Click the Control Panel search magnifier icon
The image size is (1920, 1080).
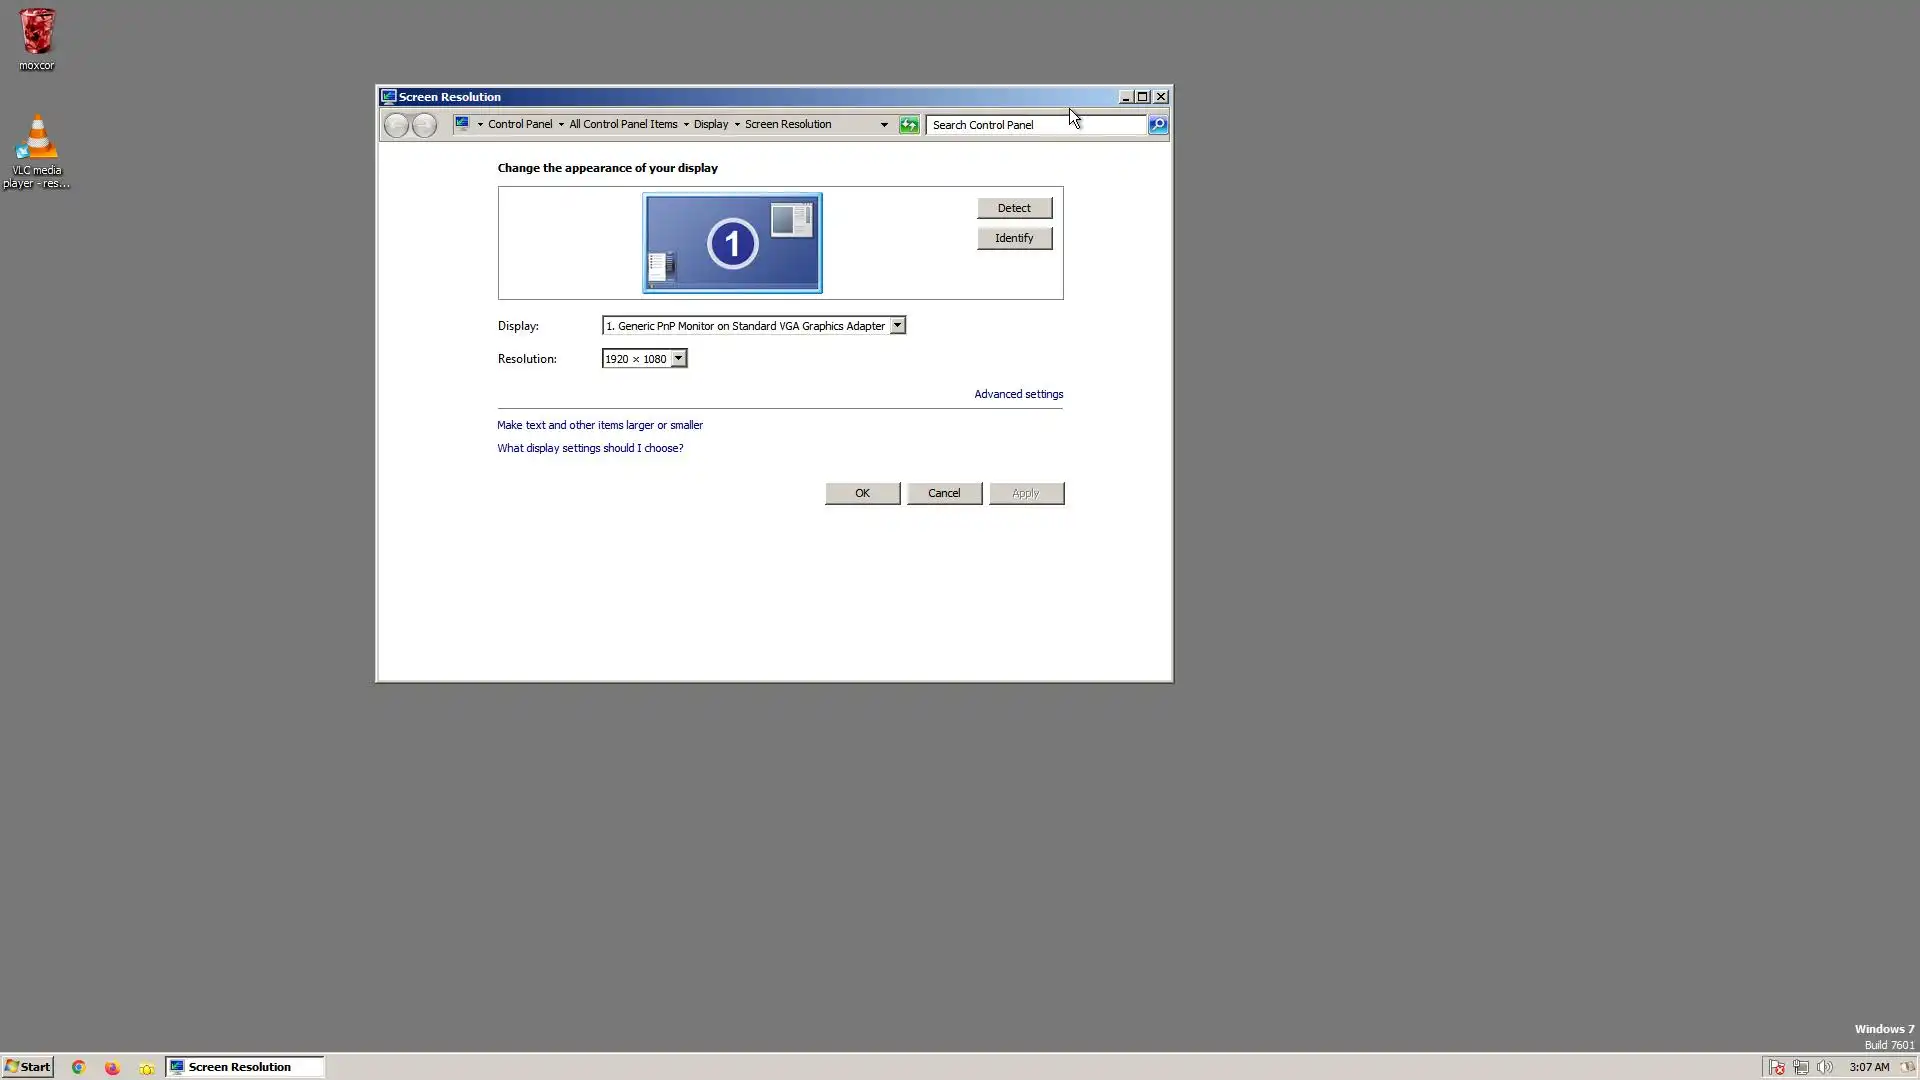(1157, 125)
